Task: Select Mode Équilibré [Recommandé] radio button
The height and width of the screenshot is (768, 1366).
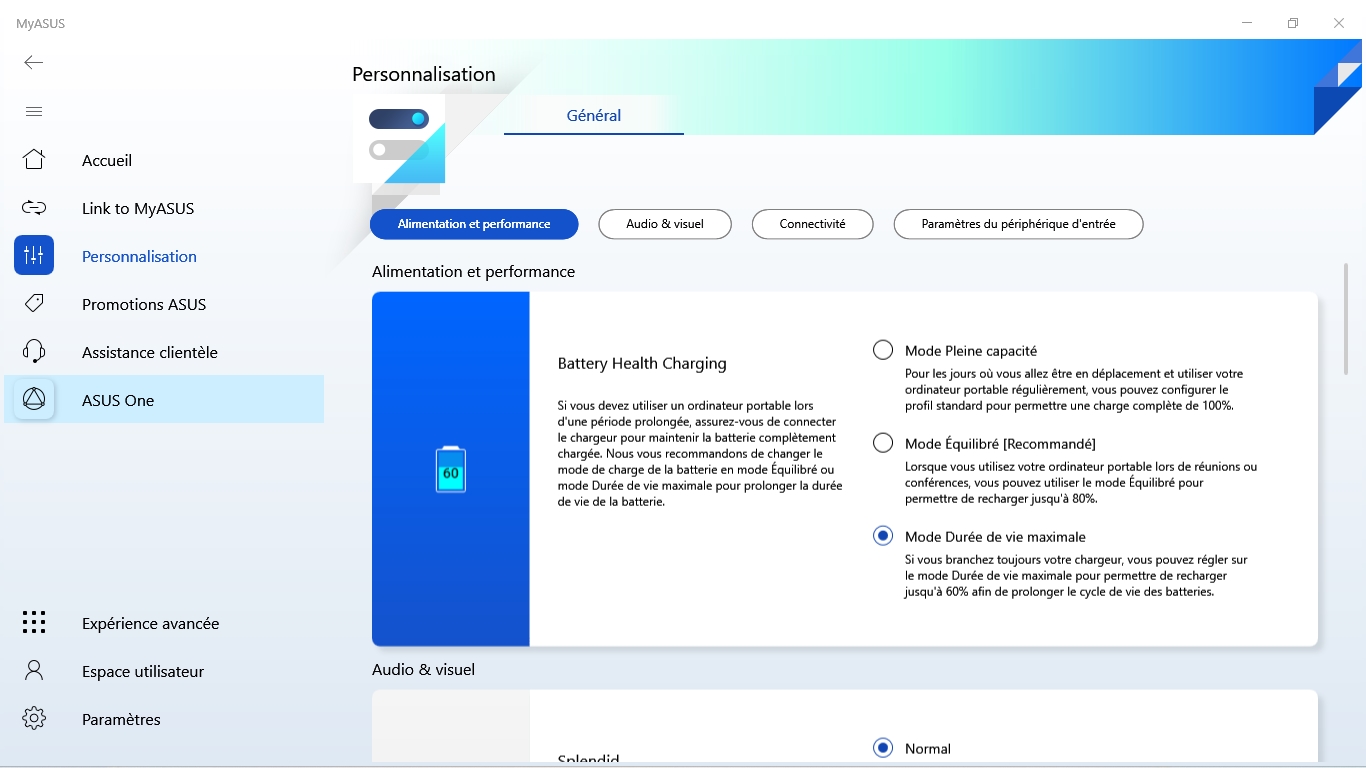Action: pos(883,443)
